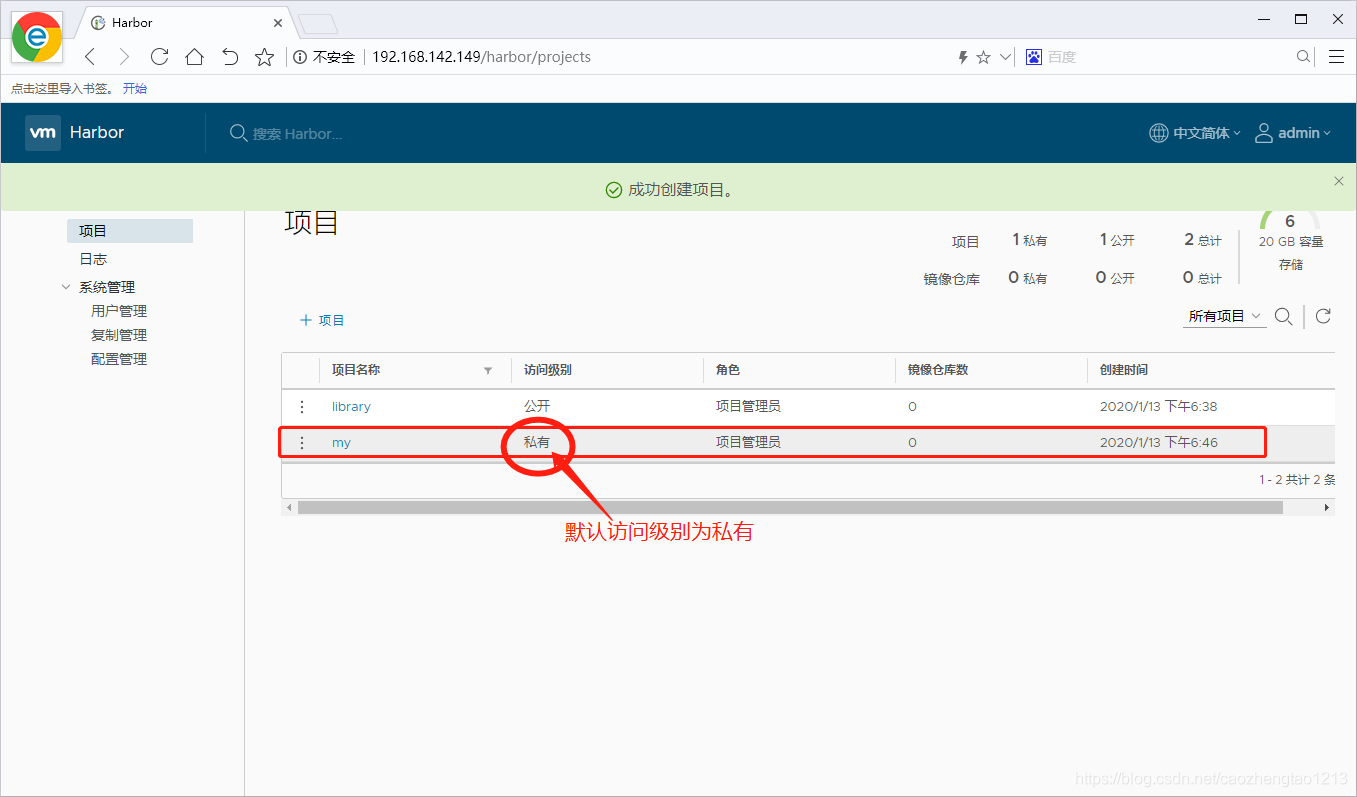Open the admin account dropdown
Viewport: 1357px width, 797px height.
click(1305, 133)
